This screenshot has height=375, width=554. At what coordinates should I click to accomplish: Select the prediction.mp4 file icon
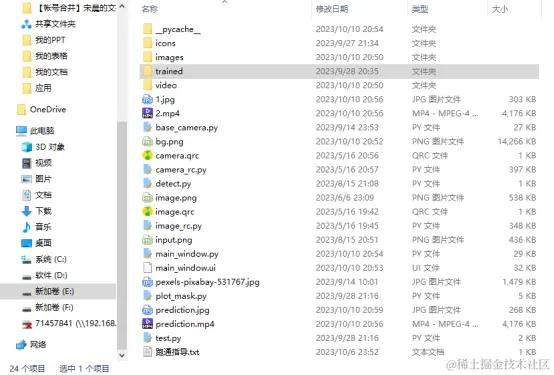[x=147, y=324]
